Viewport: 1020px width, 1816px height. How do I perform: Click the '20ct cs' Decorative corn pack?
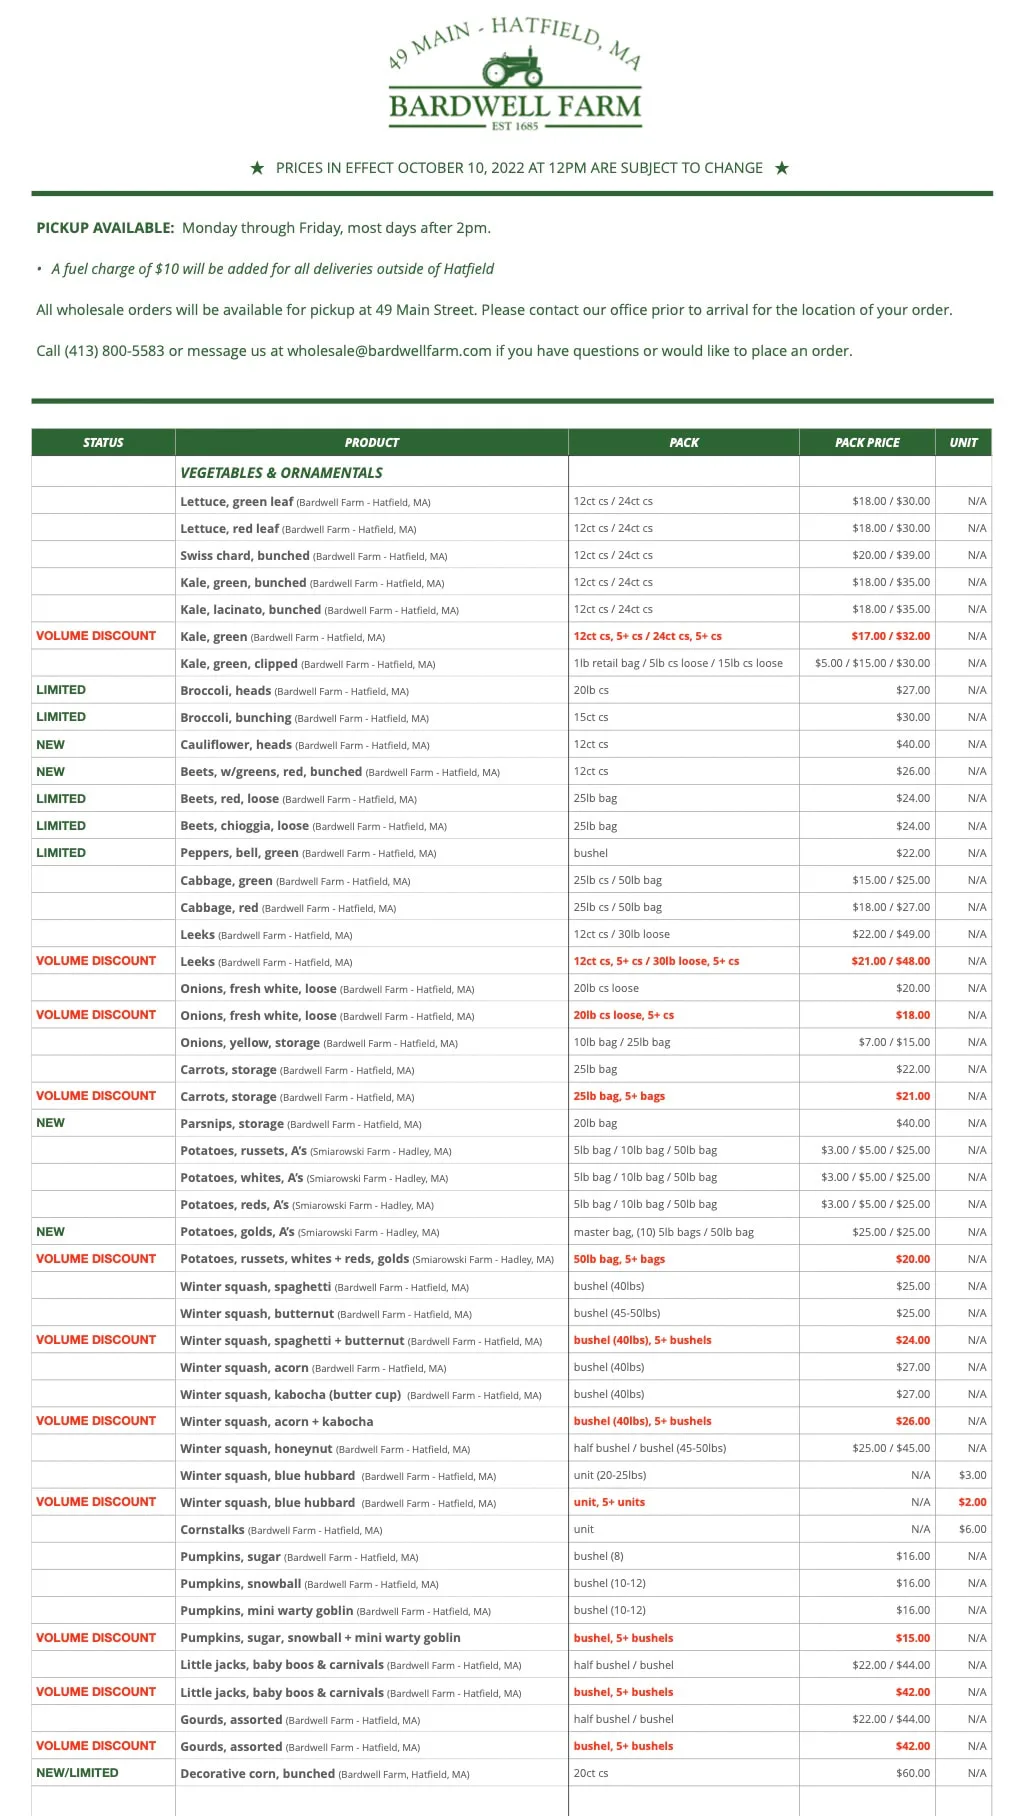pyautogui.click(x=591, y=1773)
